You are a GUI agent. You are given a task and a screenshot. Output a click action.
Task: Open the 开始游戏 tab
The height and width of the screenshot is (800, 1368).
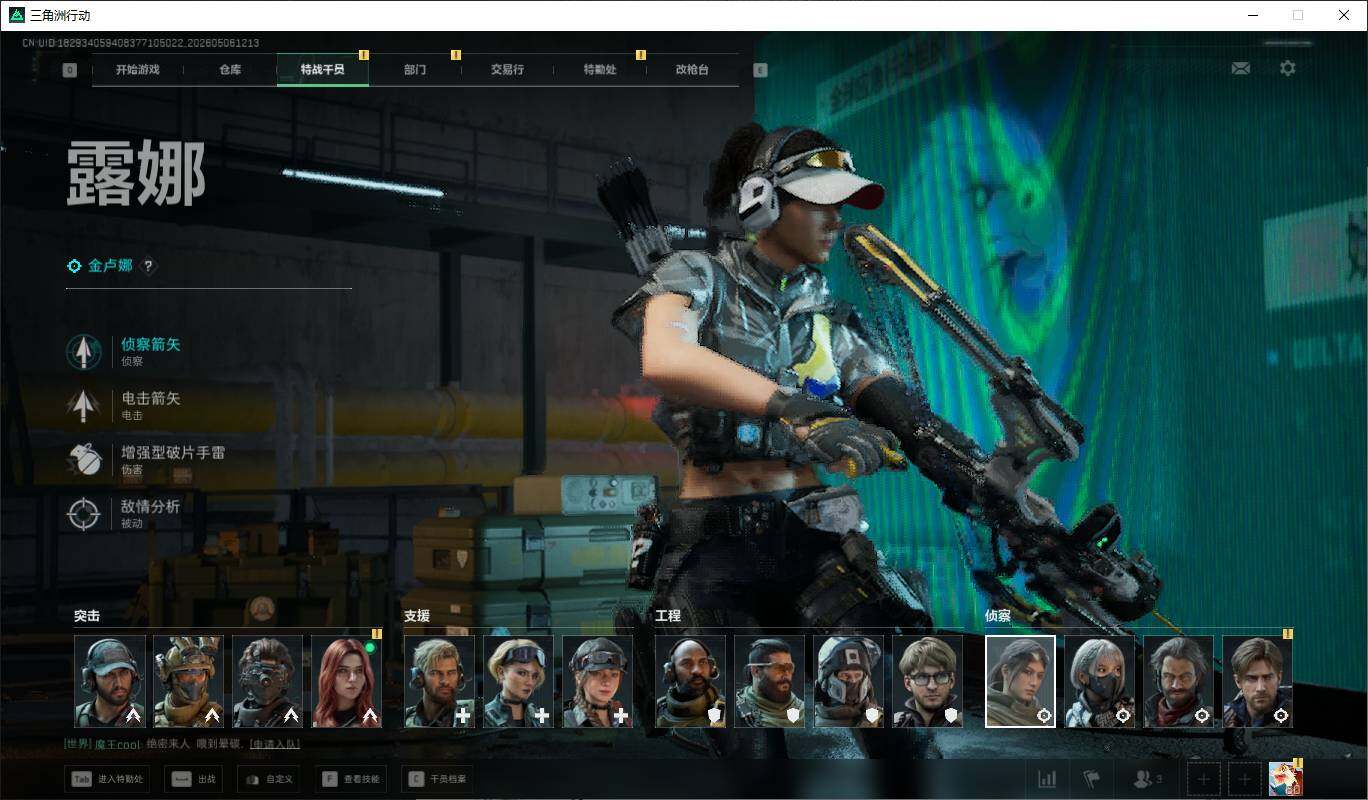click(x=137, y=70)
